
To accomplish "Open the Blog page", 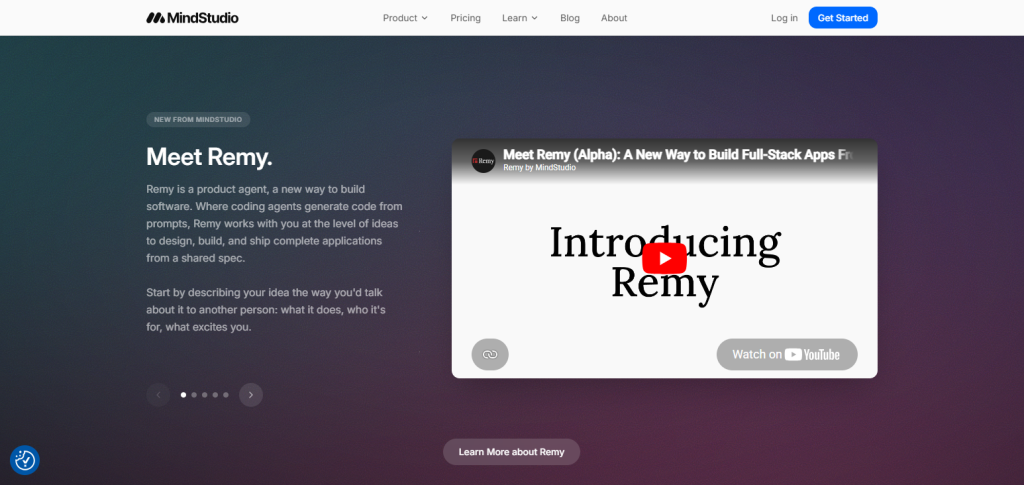I will 570,18.
